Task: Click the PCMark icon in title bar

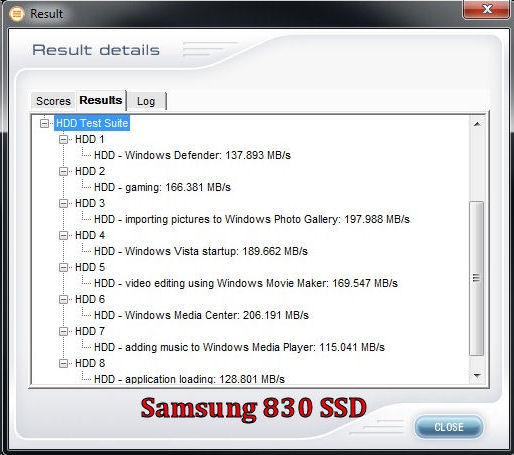Action: tap(17, 14)
